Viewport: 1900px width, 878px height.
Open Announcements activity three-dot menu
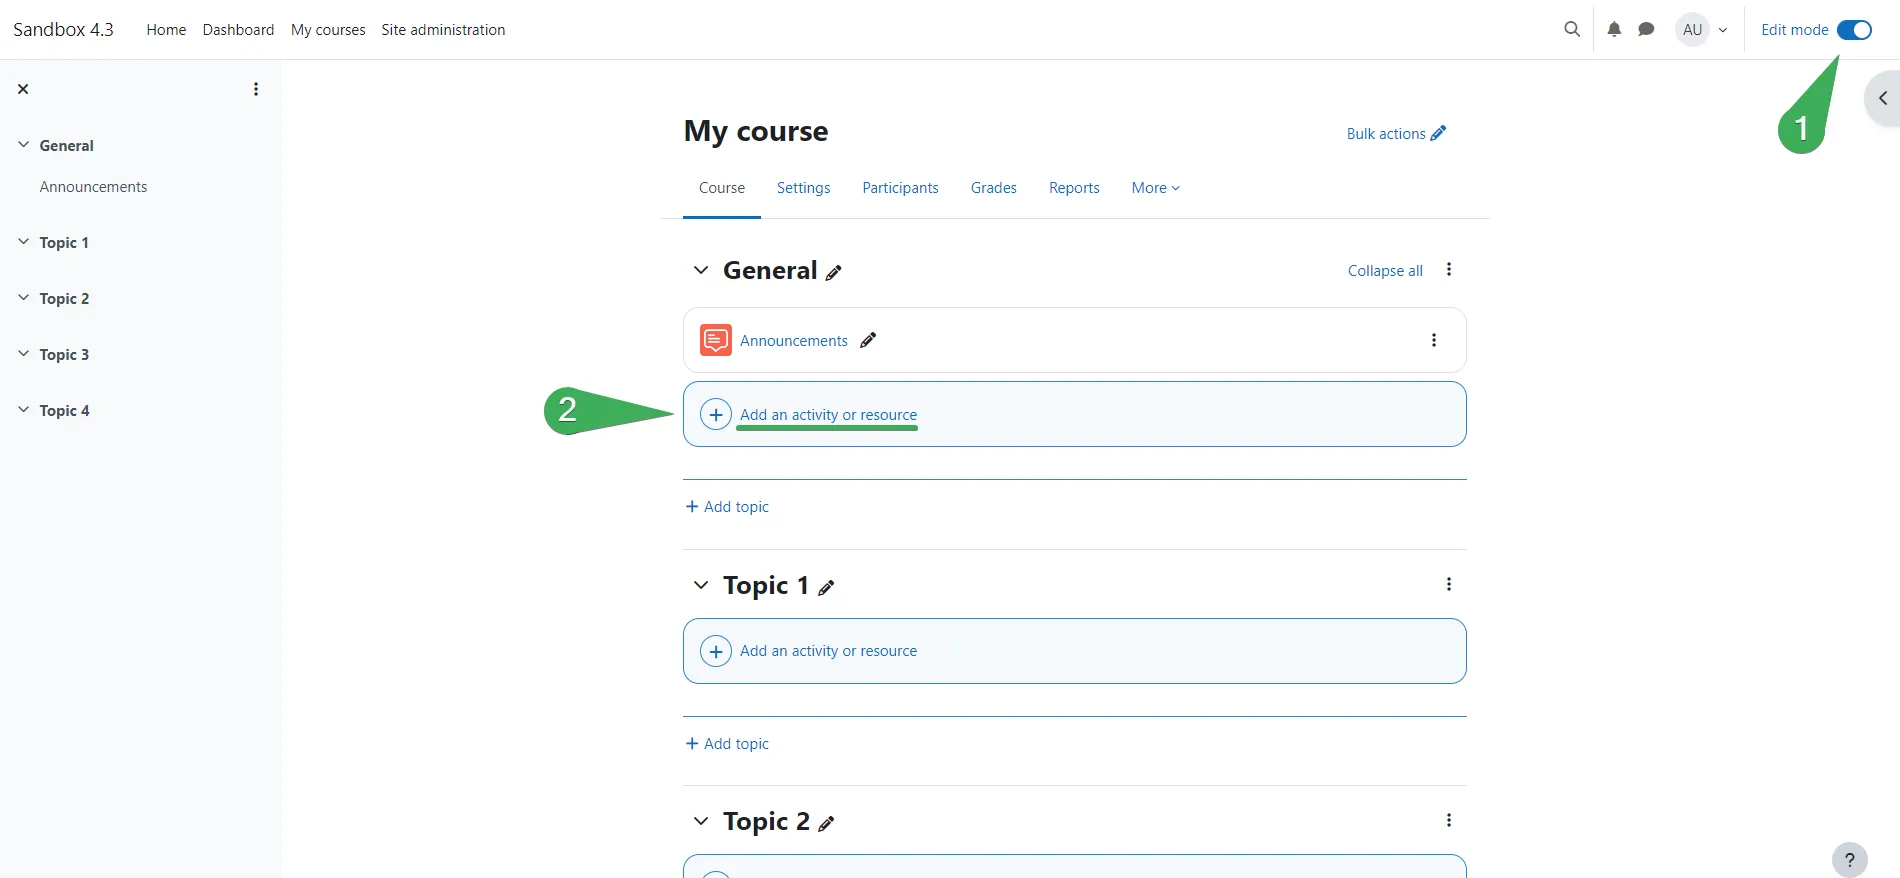click(1434, 340)
